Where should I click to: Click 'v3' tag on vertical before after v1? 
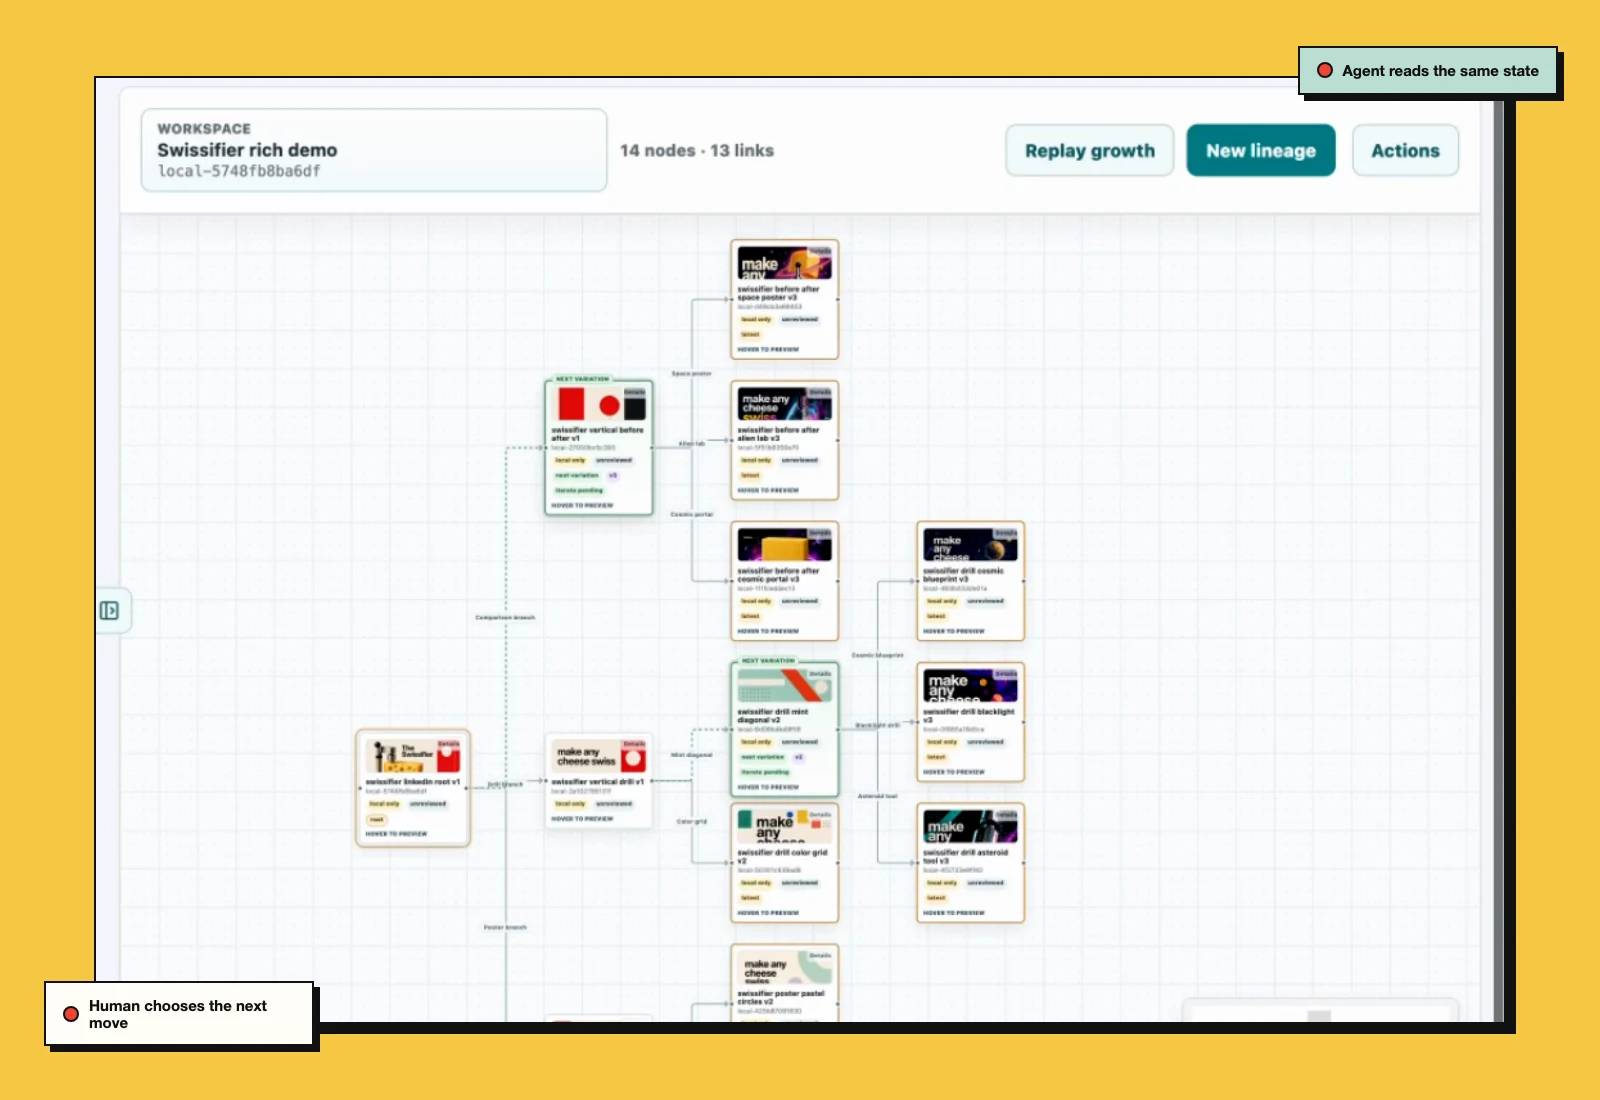pos(613,476)
